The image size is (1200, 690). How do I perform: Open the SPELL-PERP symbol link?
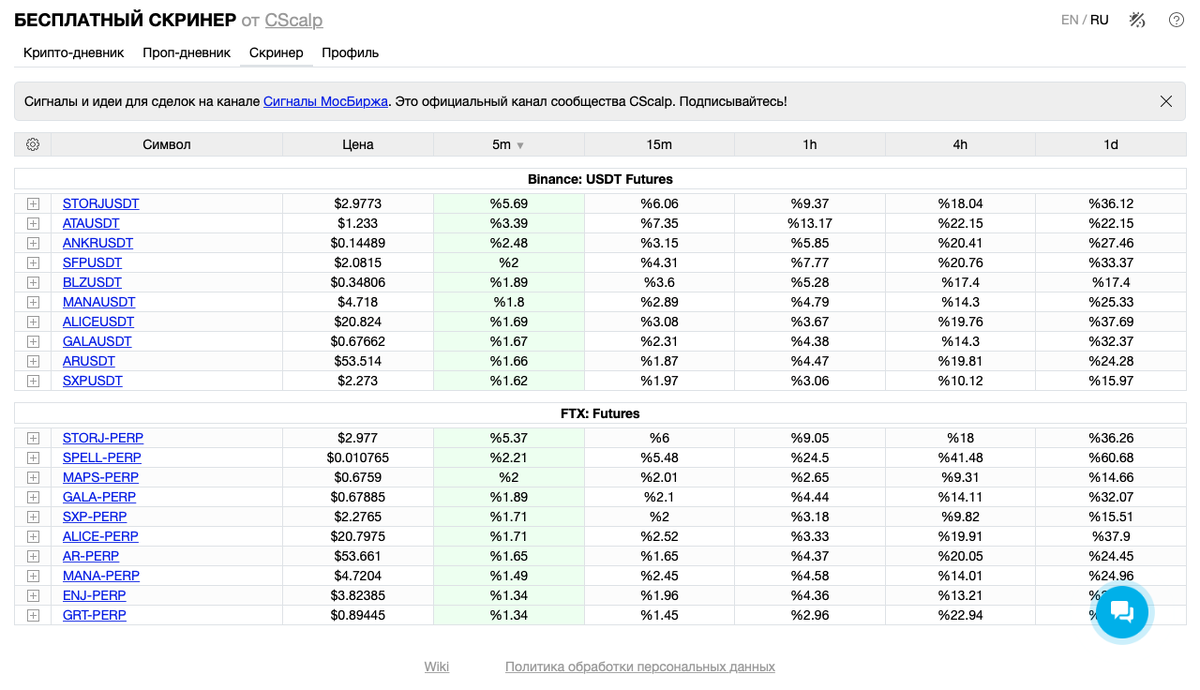click(102, 458)
